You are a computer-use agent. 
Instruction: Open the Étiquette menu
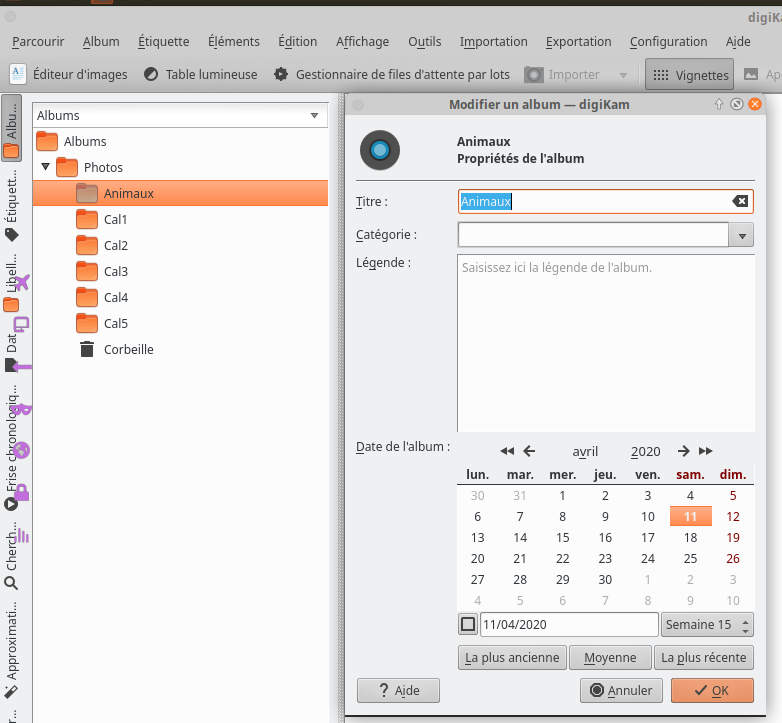(164, 41)
